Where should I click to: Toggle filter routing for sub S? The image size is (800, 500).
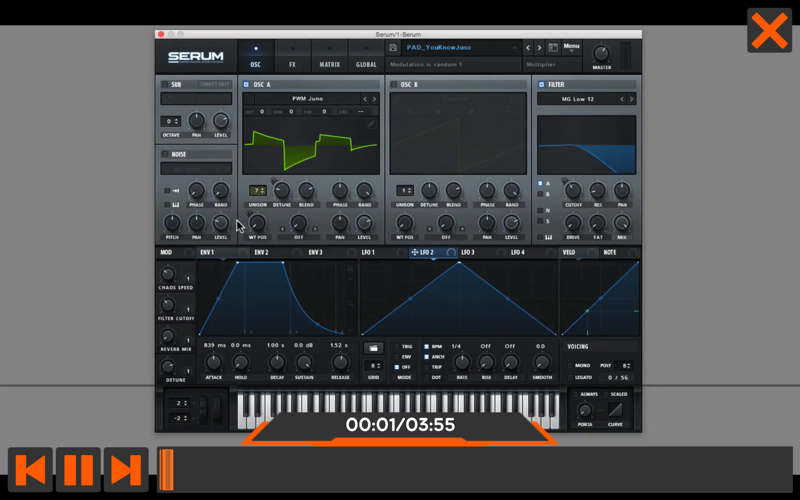coord(540,221)
